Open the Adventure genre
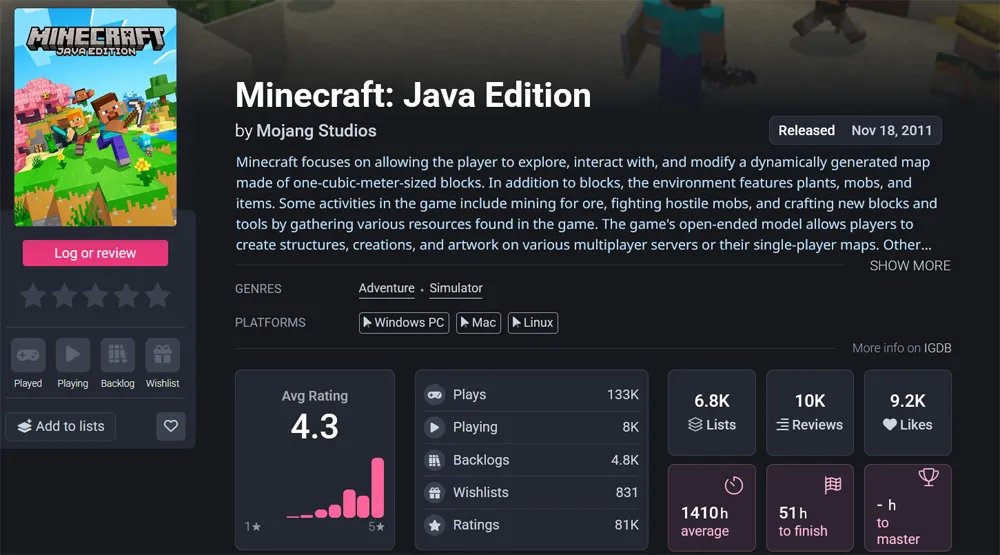The width and height of the screenshot is (1000, 555). pyautogui.click(x=386, y=288)
